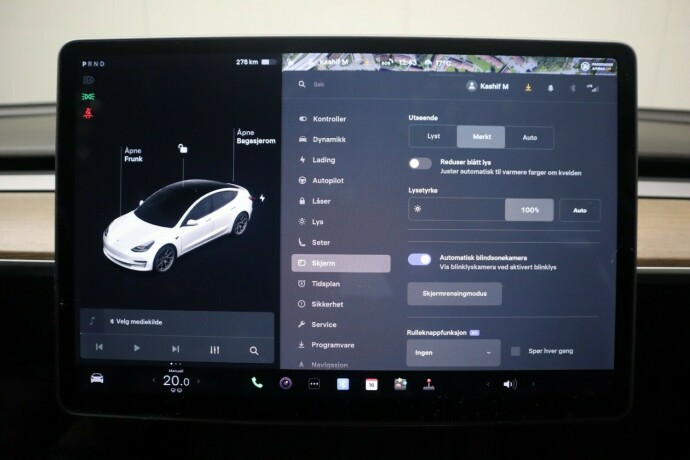Open the camera app icon
Viewport: 690px width, 460px height.
tap(286, 383)
